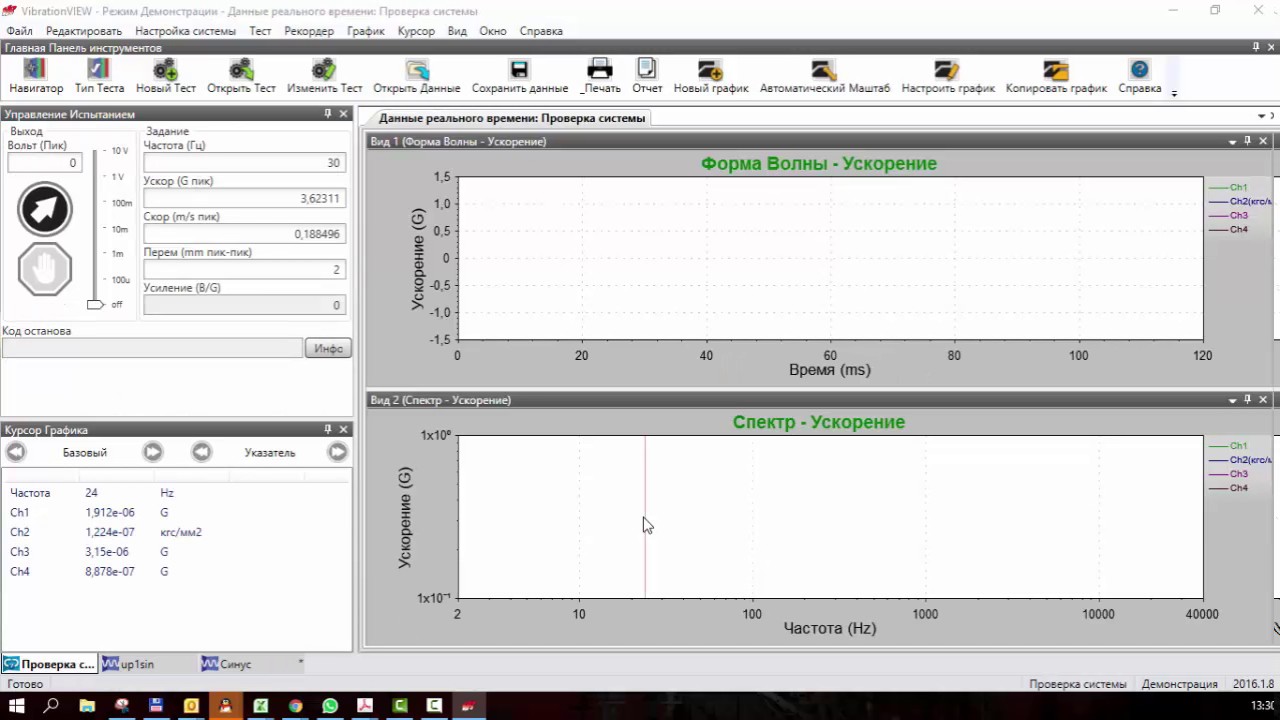Close the Курсор Графика panel
The width and height of the screenshot is (1280, 720).
(343, 429)
